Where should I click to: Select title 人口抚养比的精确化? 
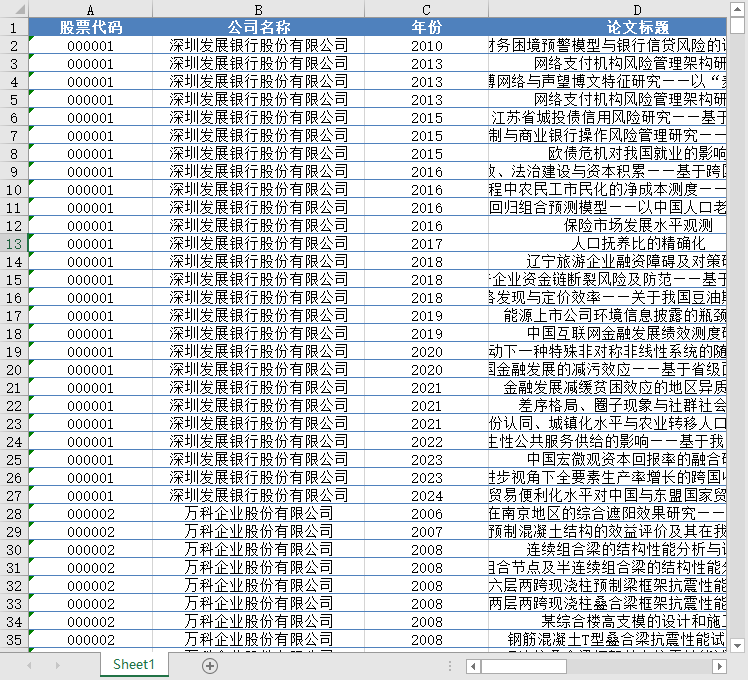click(607, 244)
